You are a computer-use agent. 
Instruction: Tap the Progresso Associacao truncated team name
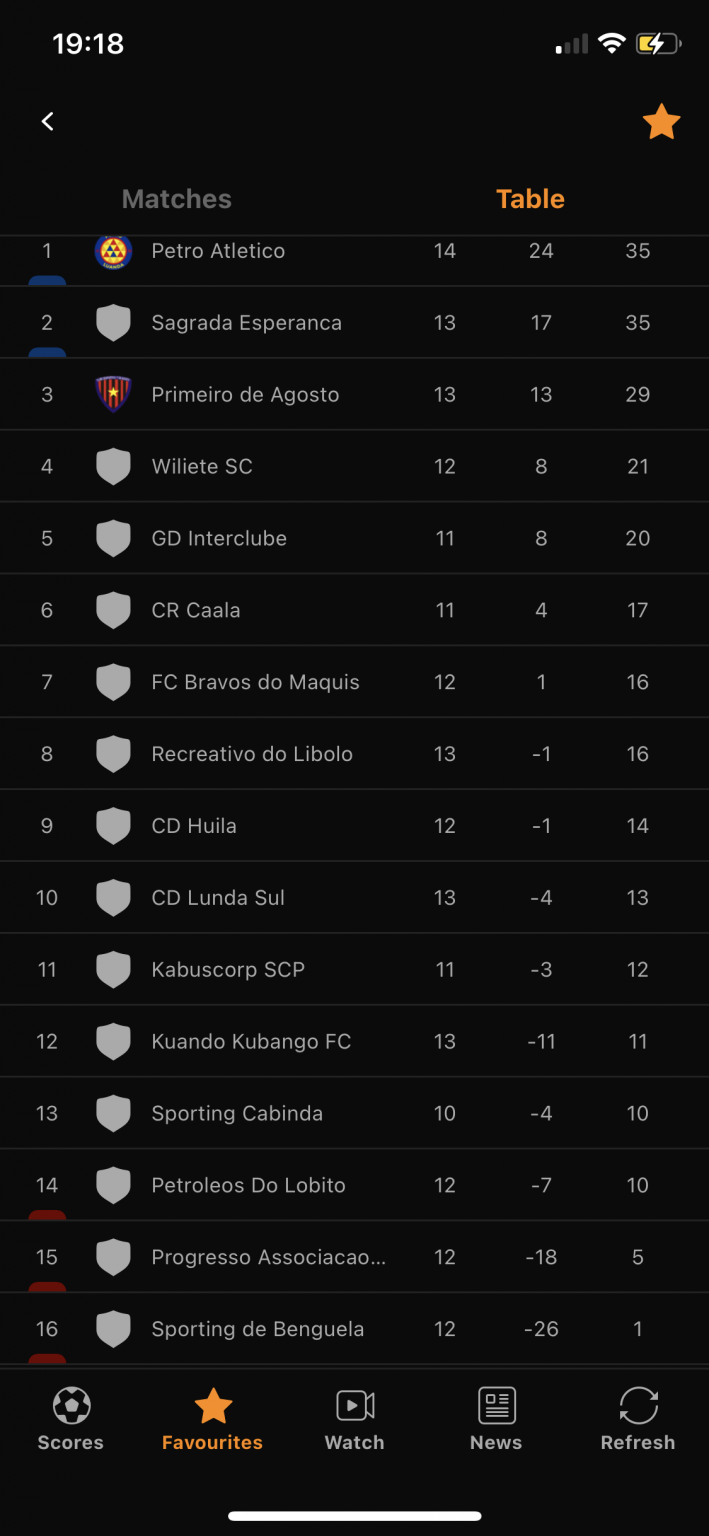[268, 1257]
